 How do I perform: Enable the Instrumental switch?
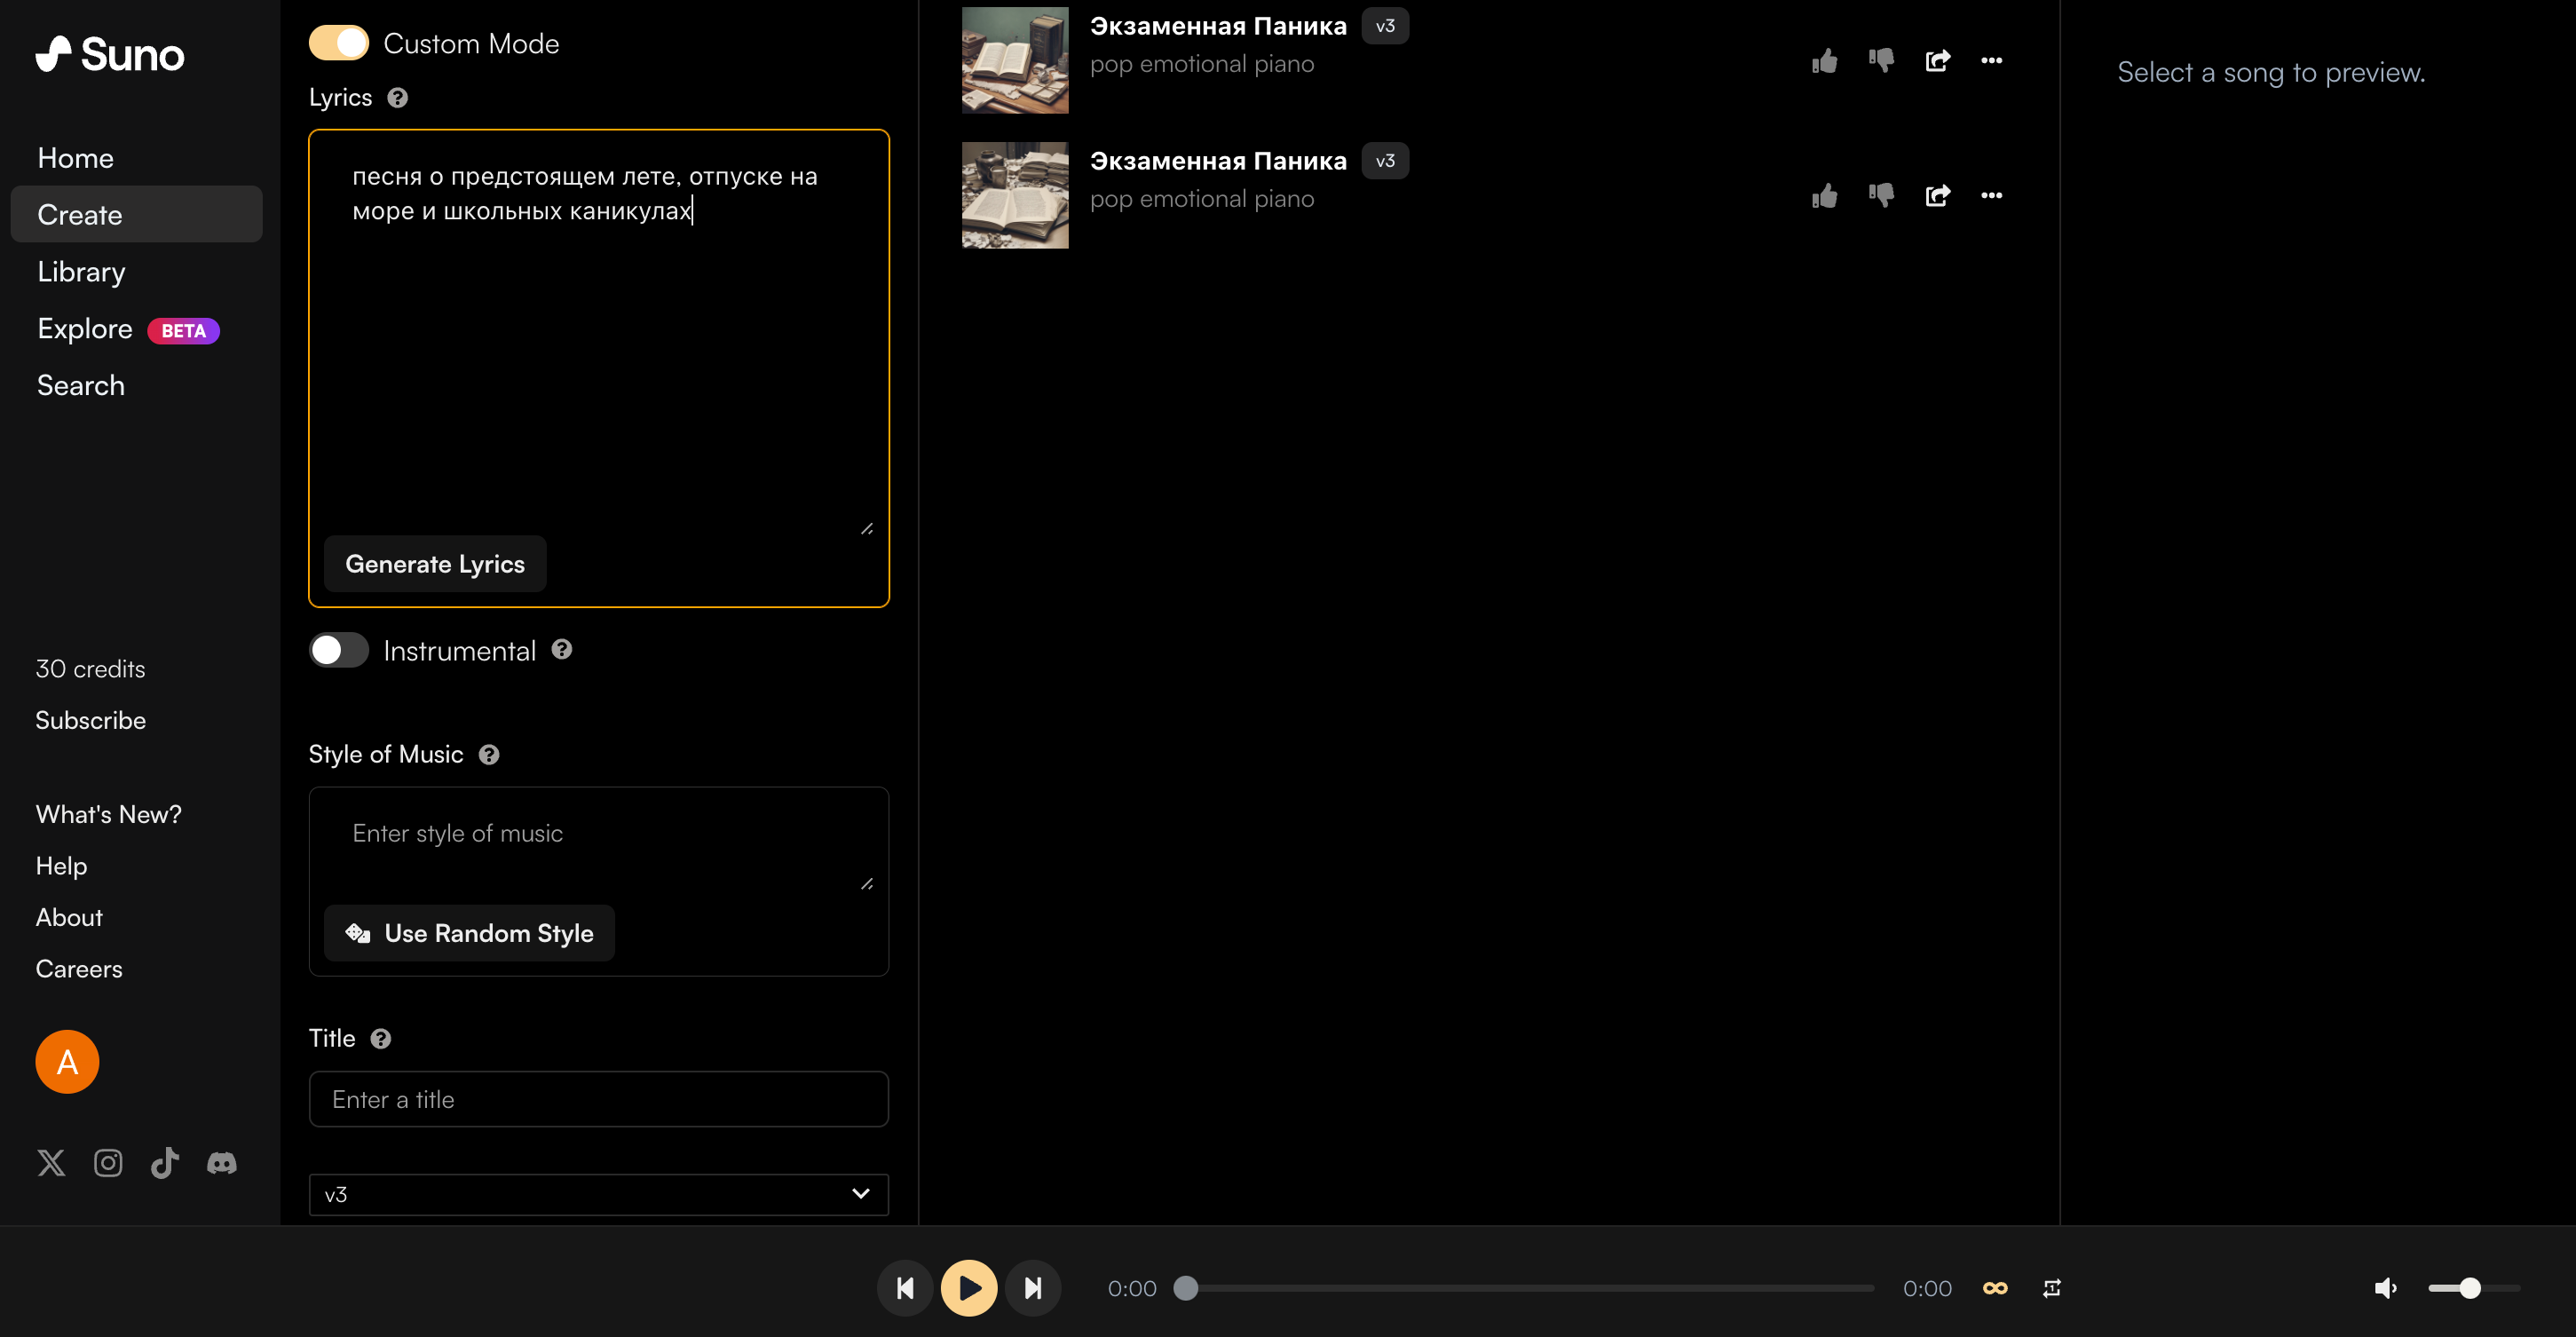[338, 651]
